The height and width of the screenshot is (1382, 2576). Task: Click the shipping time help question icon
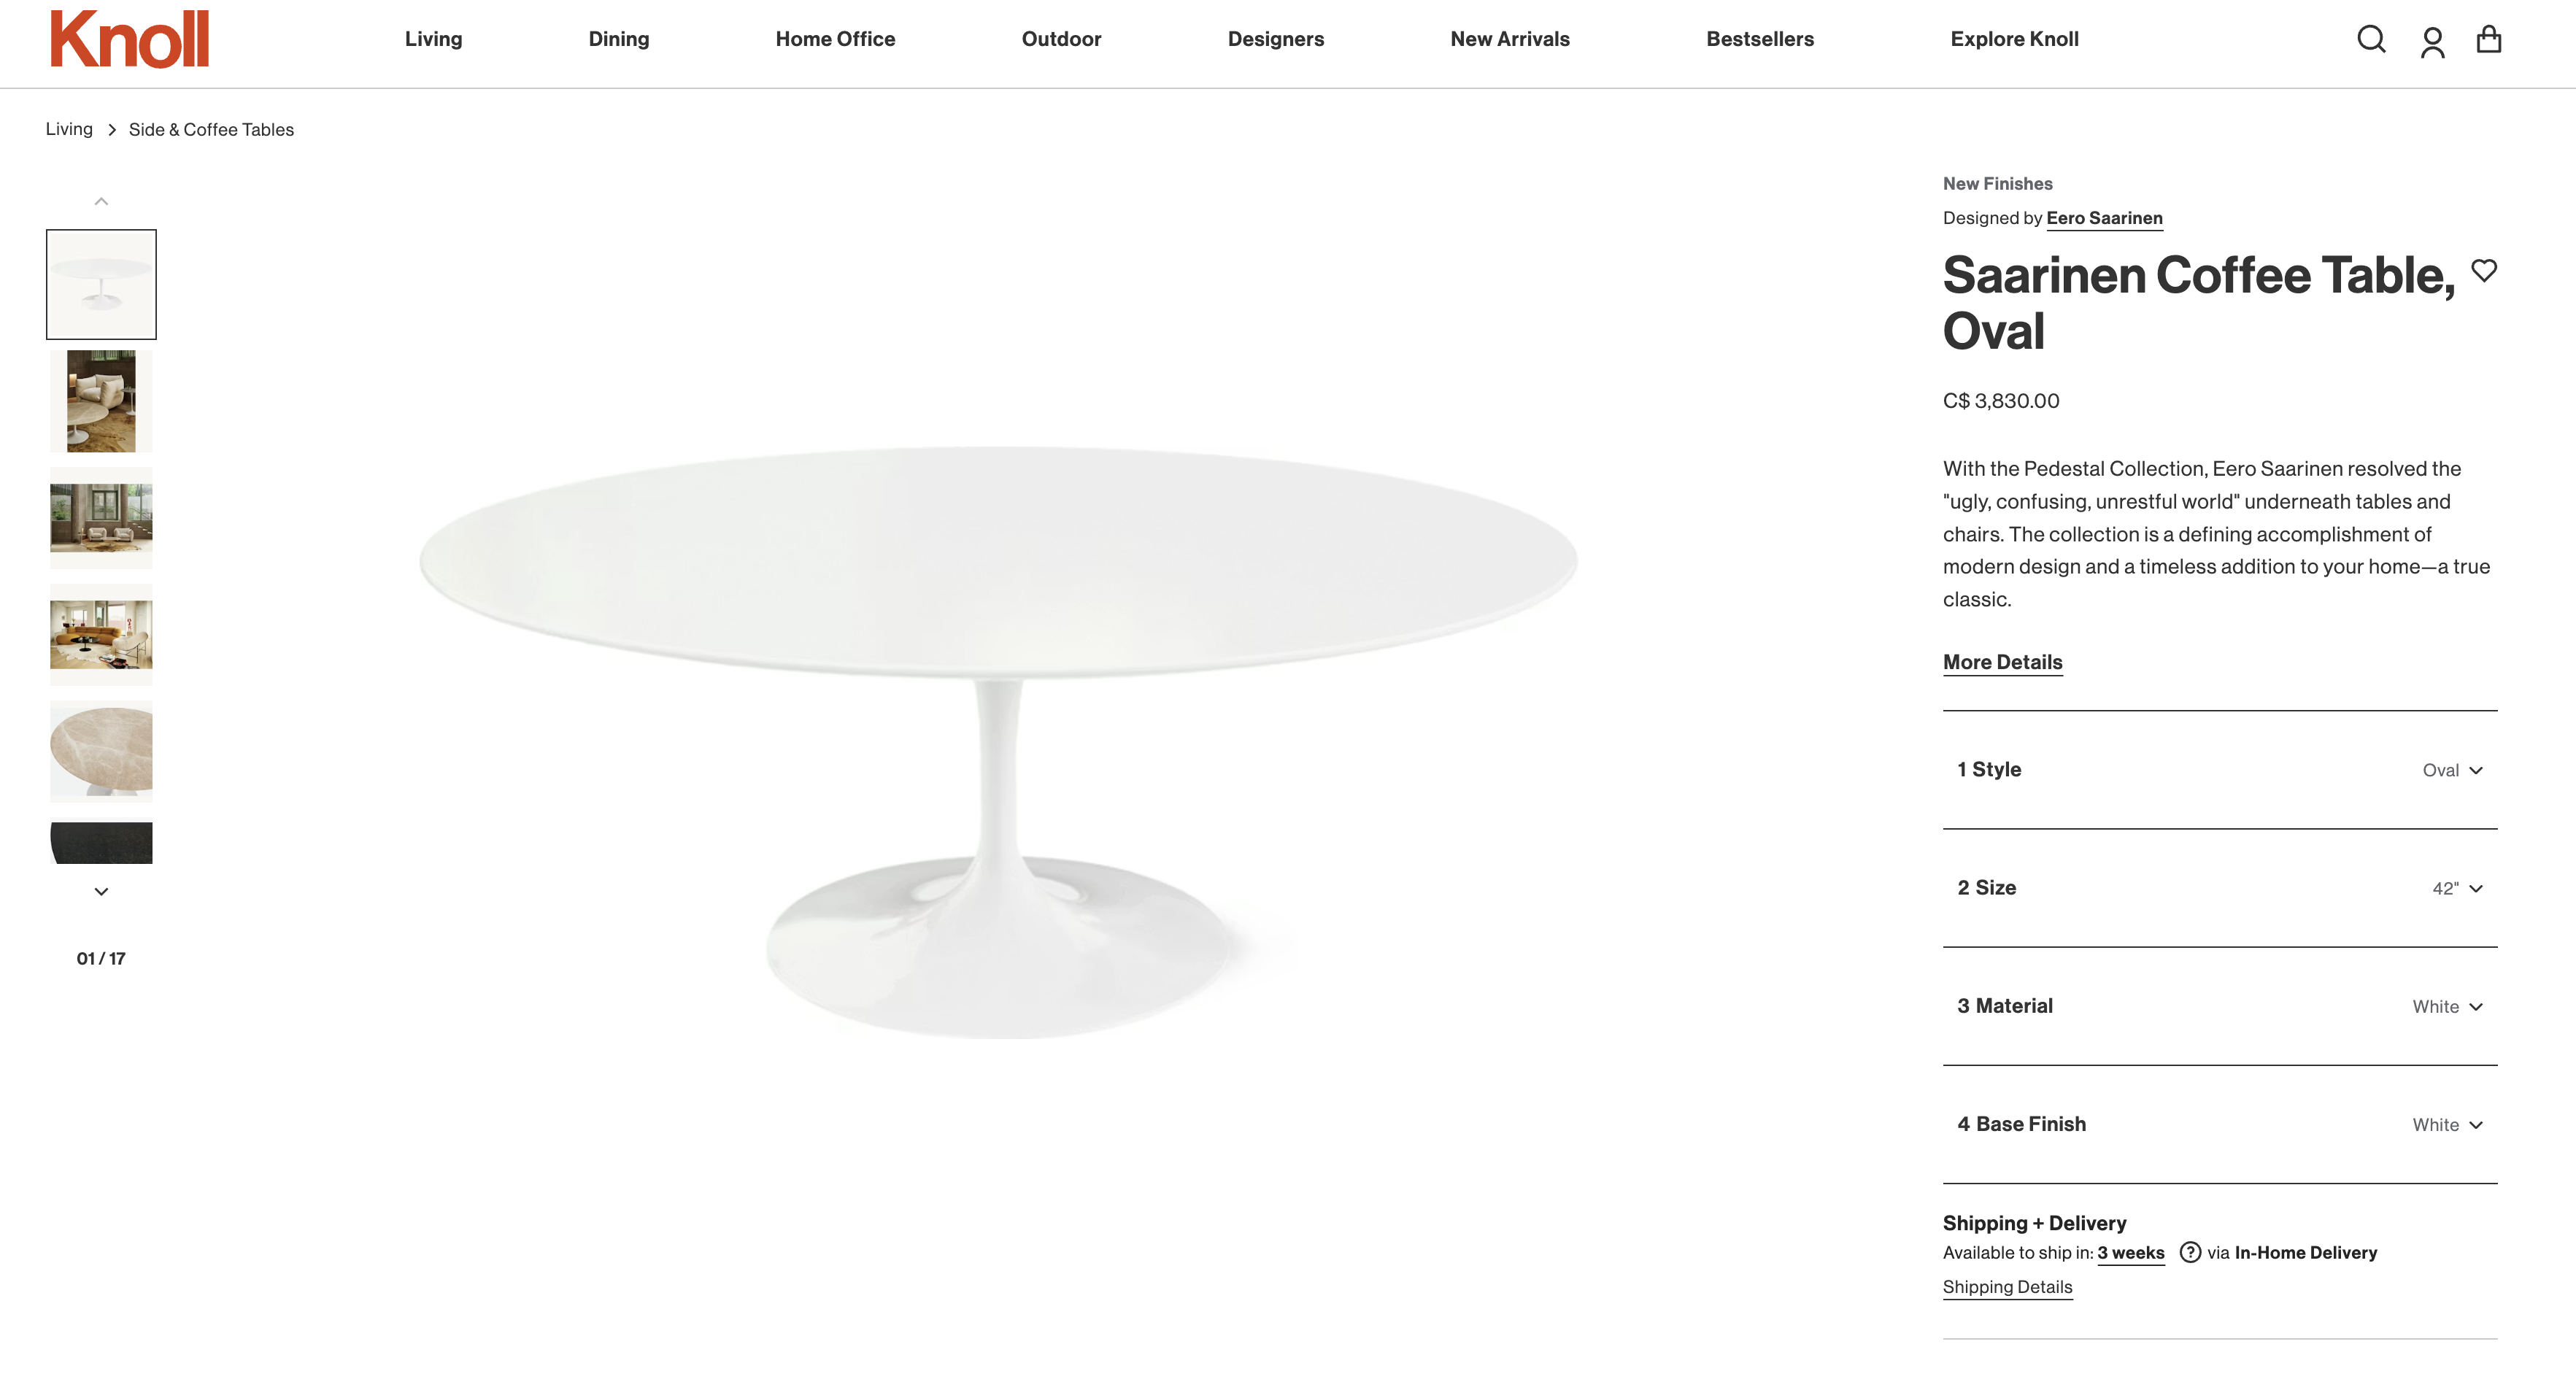tap(2190, 1252)
